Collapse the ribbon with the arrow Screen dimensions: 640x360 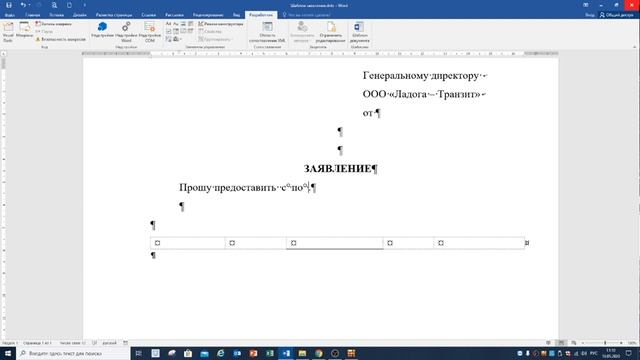point(634,47)
